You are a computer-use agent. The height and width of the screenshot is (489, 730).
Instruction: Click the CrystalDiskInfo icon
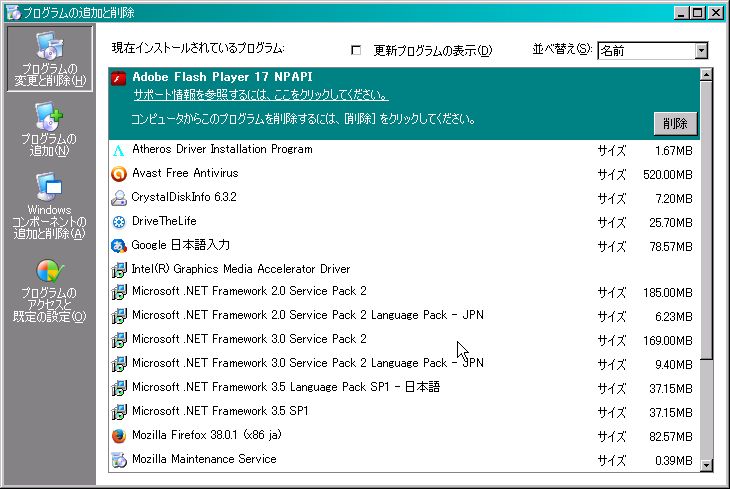[119, 198]
